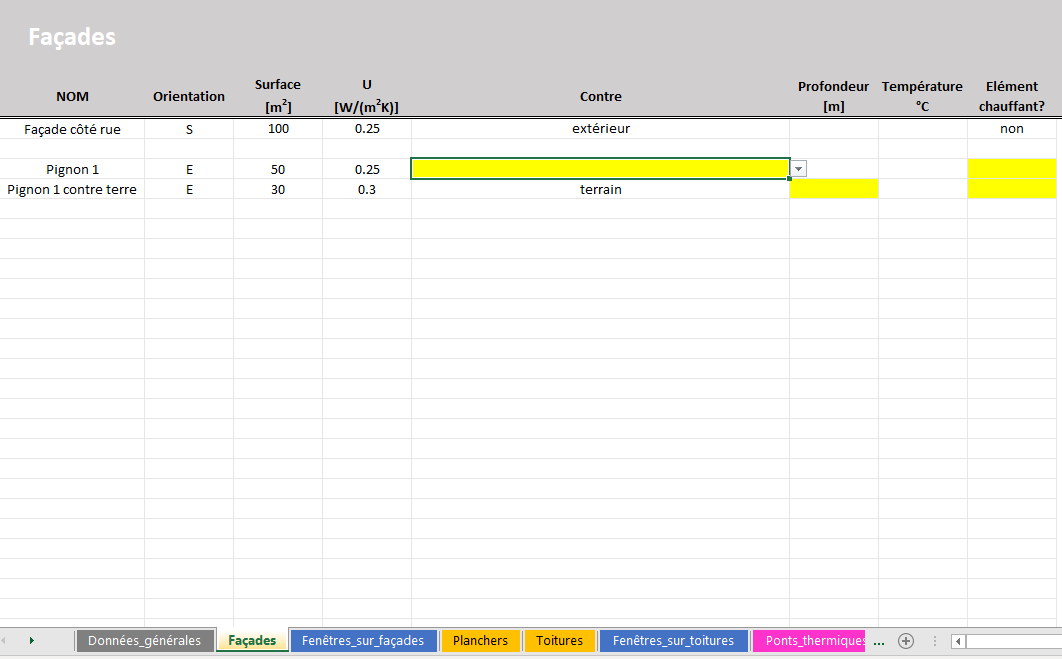
Task: Add a new sheet with plus icon
Action: [x=906, y=641]
